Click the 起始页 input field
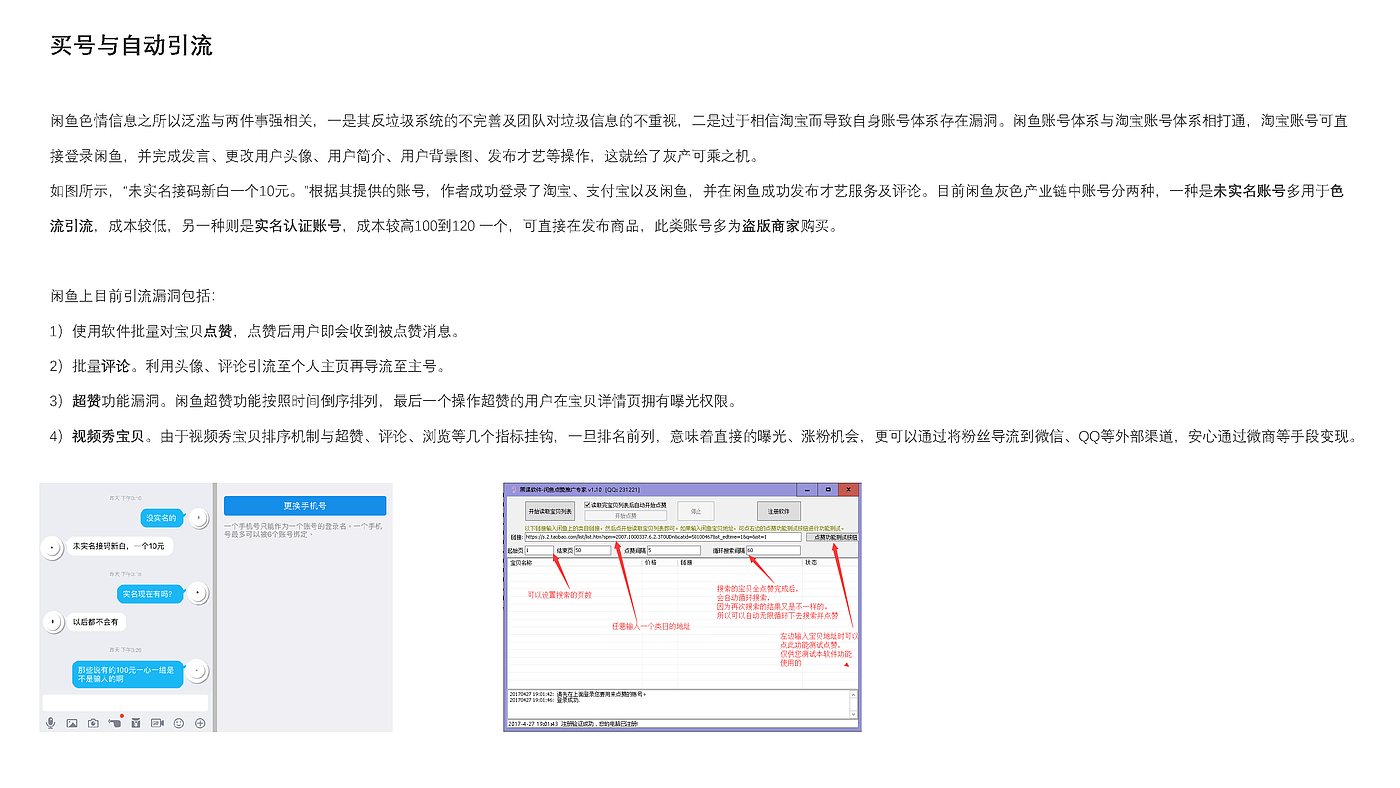Viewport: 1400px width, 788px height. [x=539, y=550]
